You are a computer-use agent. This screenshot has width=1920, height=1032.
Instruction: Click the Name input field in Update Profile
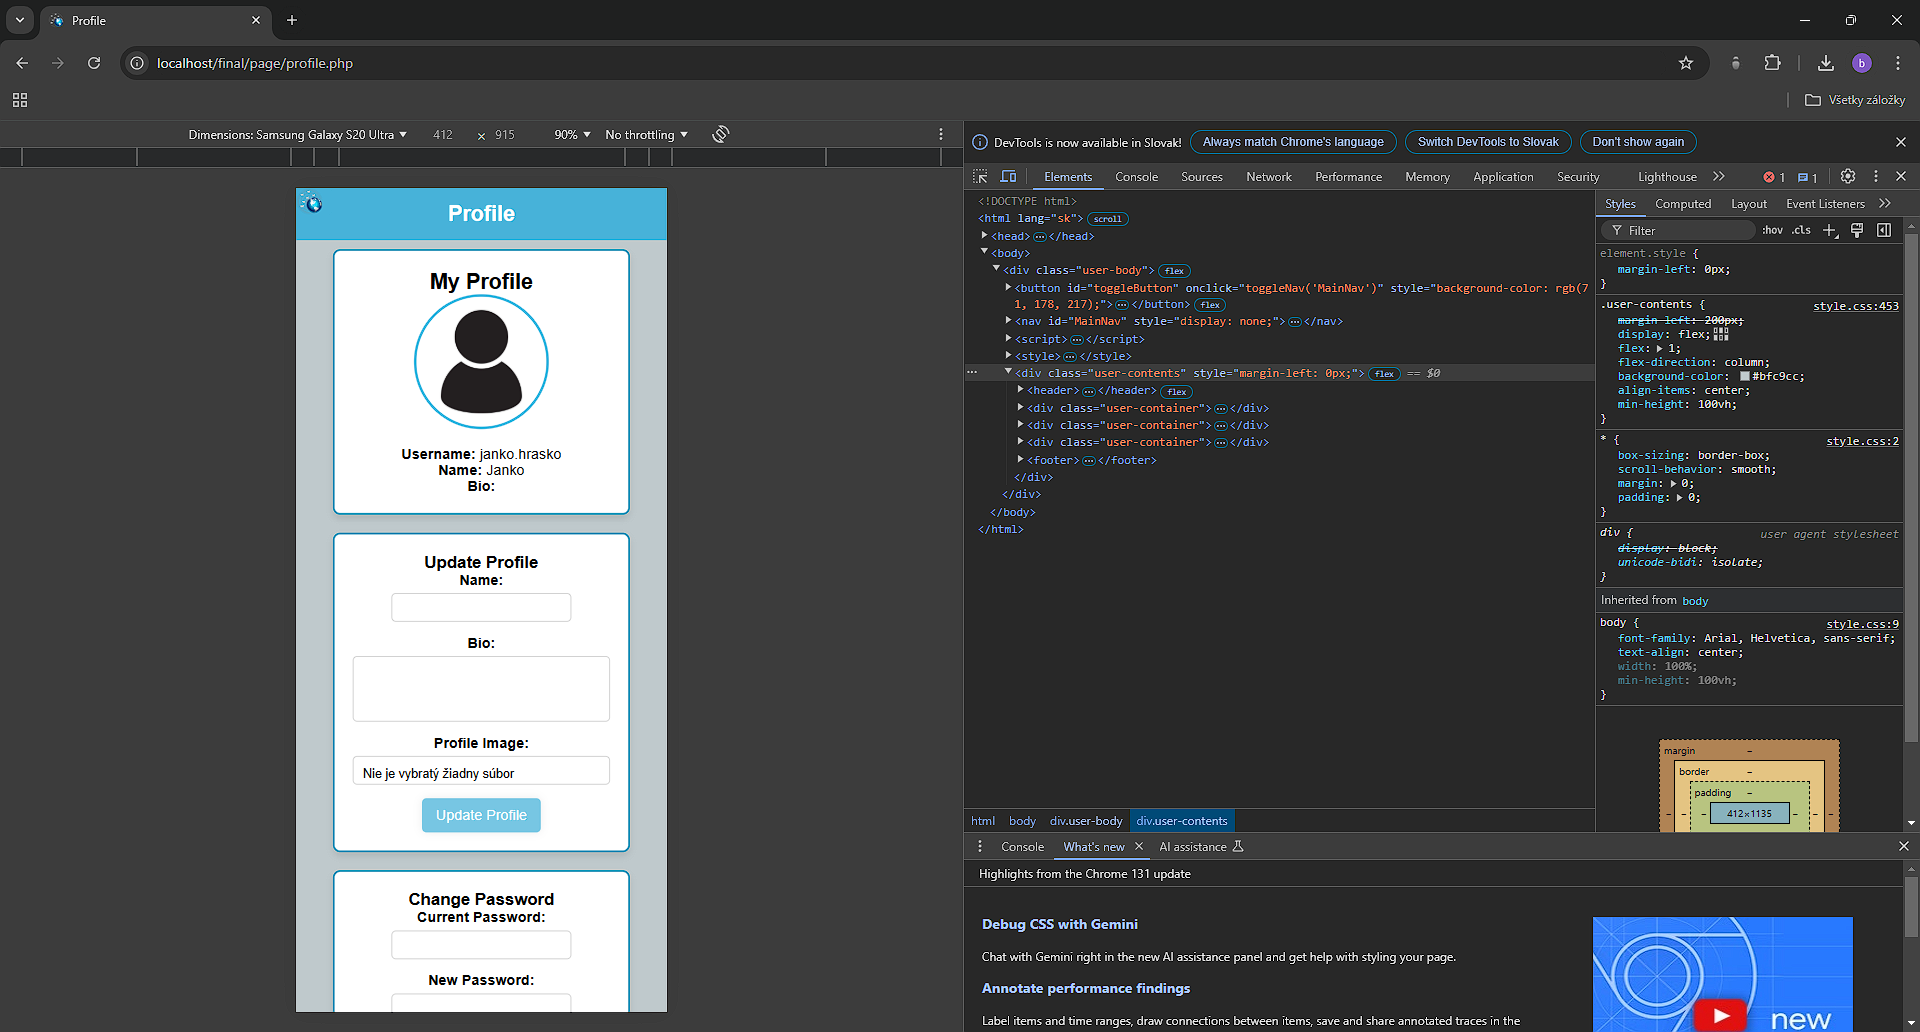pos(481,607)
